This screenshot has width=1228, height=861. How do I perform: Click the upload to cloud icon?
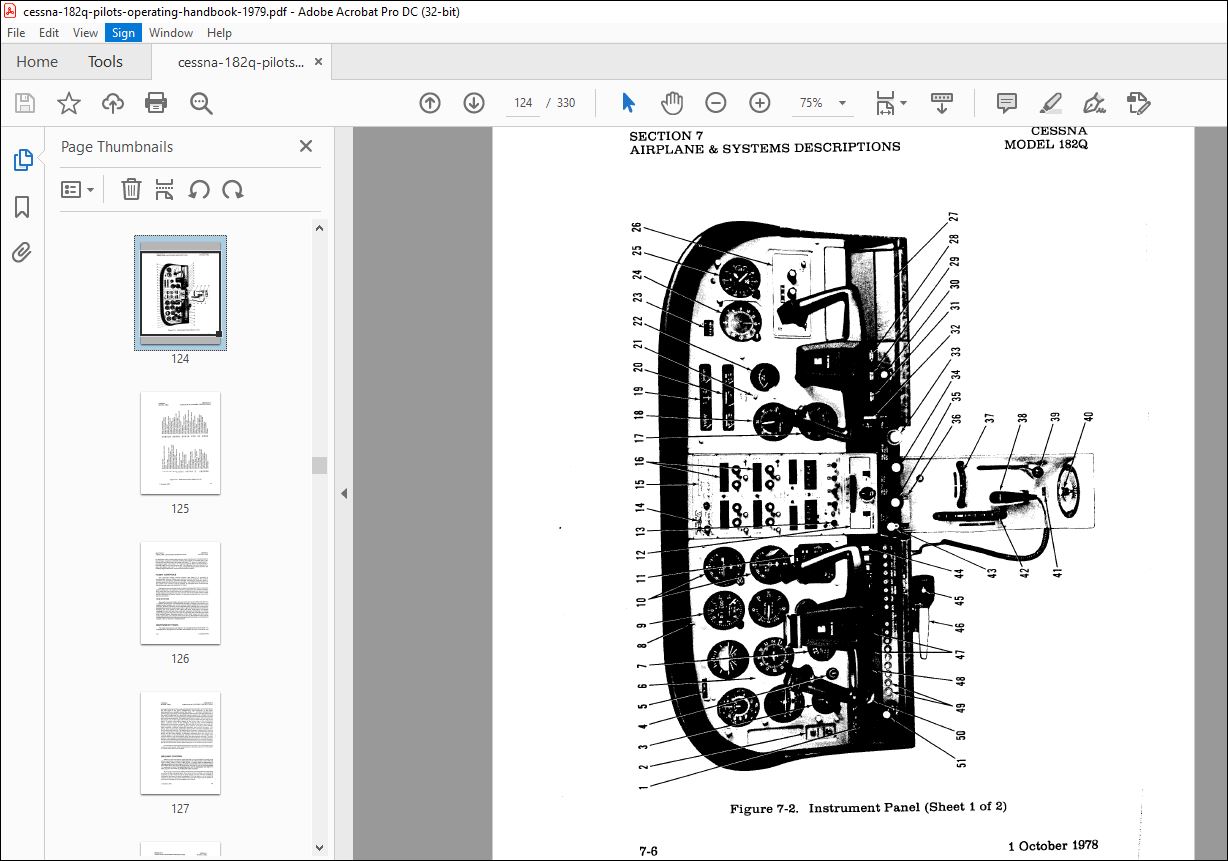click(x=113, y=103)
